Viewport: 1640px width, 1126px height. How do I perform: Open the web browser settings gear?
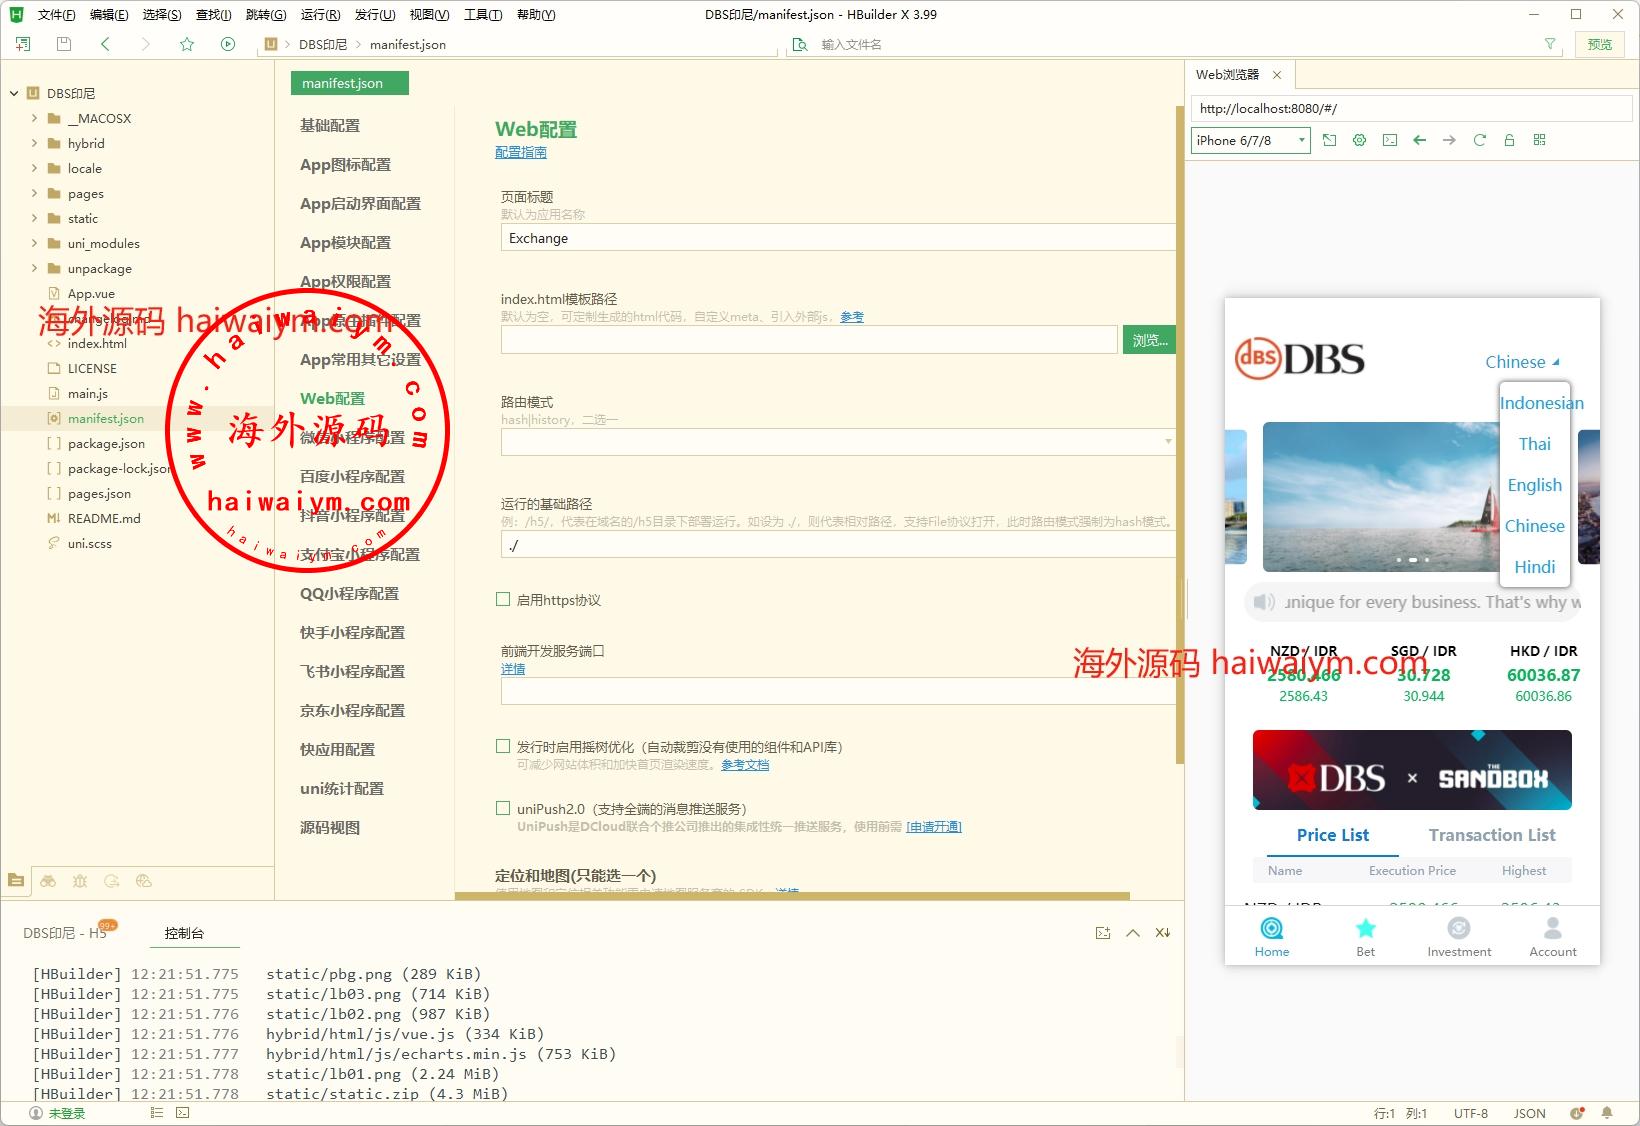[x=1359, y=140]
